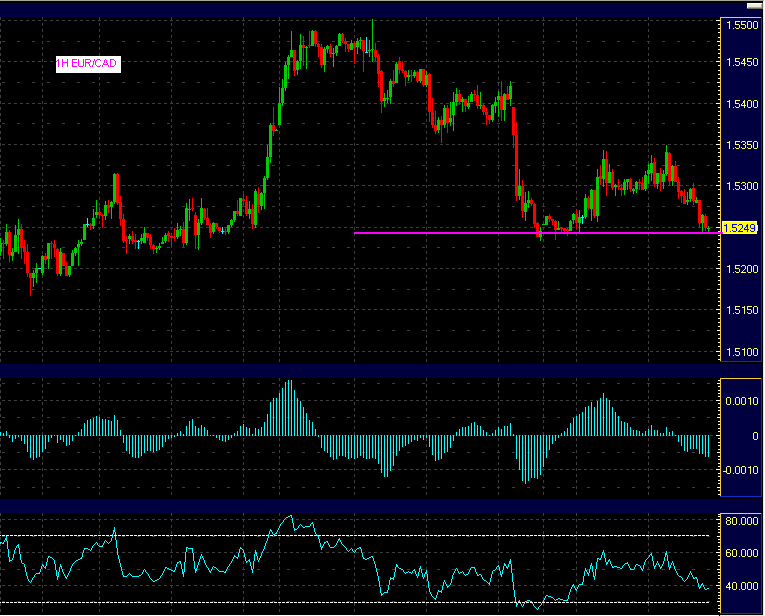Image resolution: width=765 pixels, height=616 pixels.
Task: Click the 1.5450 price axis label
Action: coord(742,62)
